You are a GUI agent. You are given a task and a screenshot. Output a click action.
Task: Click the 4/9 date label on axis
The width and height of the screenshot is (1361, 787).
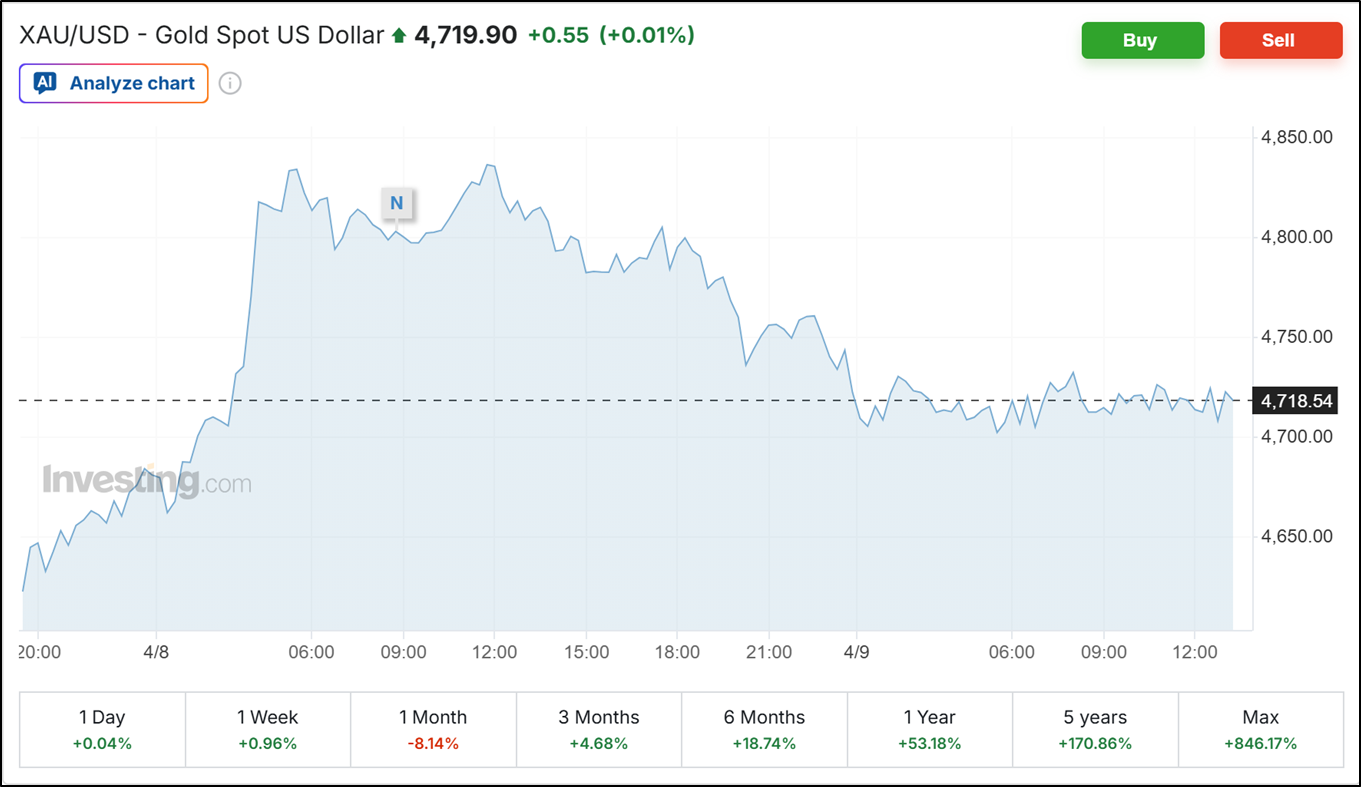pyautogui.click(x=857, y=653)
